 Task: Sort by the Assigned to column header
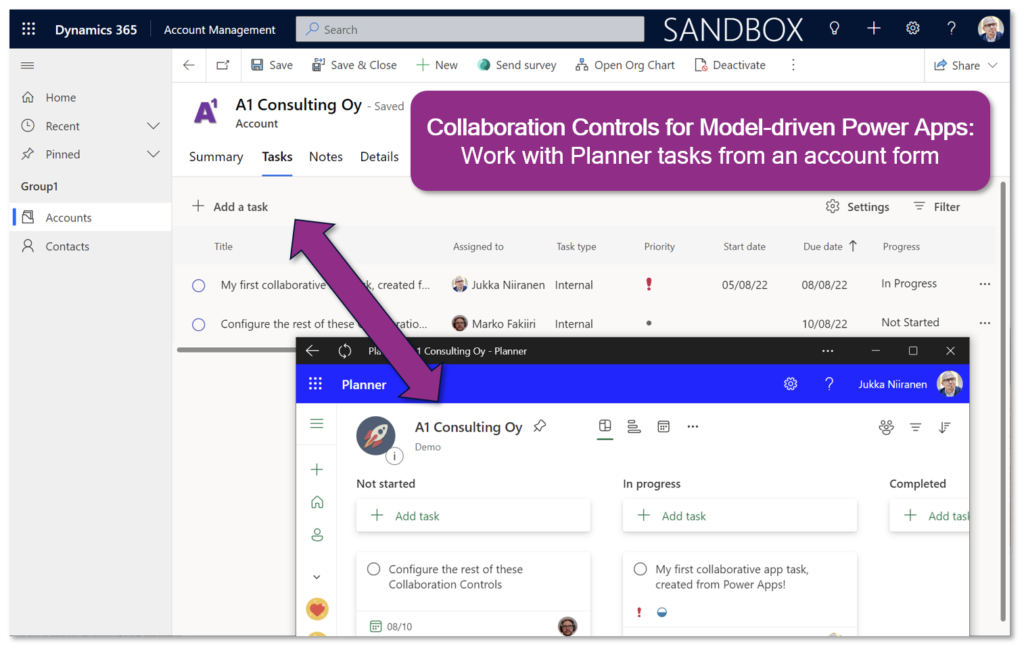coord(478,247)
